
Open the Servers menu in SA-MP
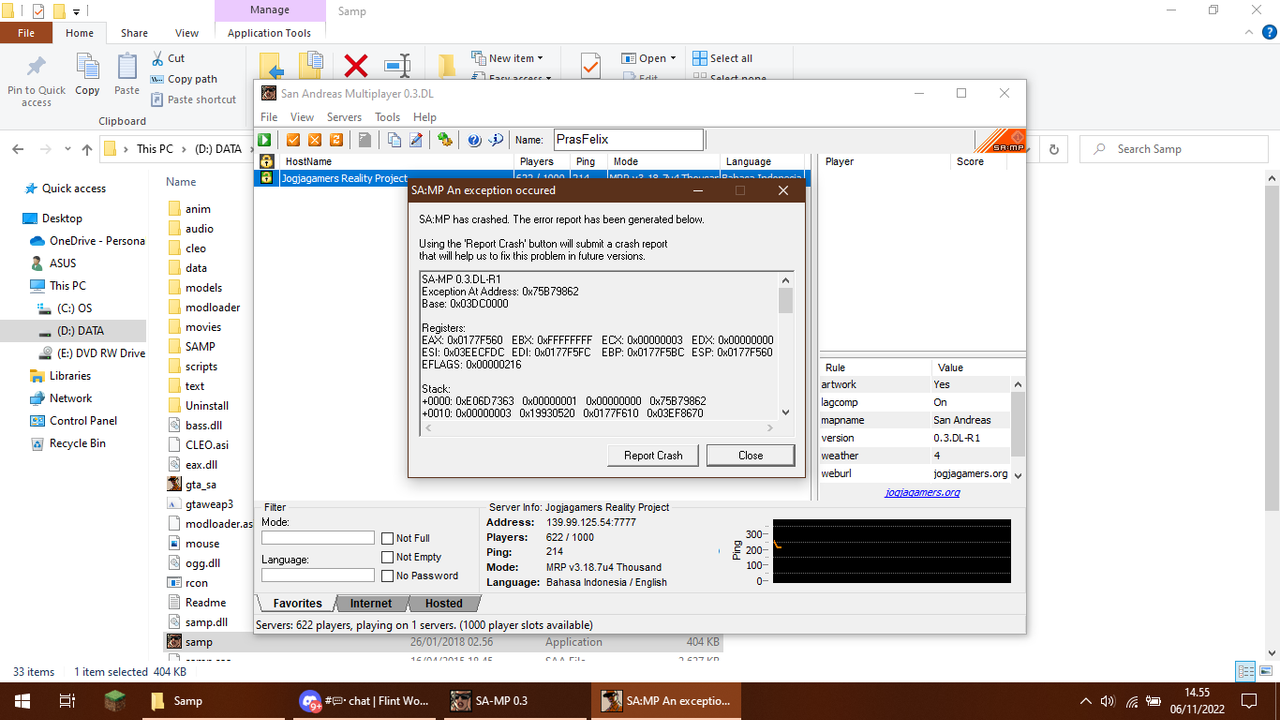(345, 117)
